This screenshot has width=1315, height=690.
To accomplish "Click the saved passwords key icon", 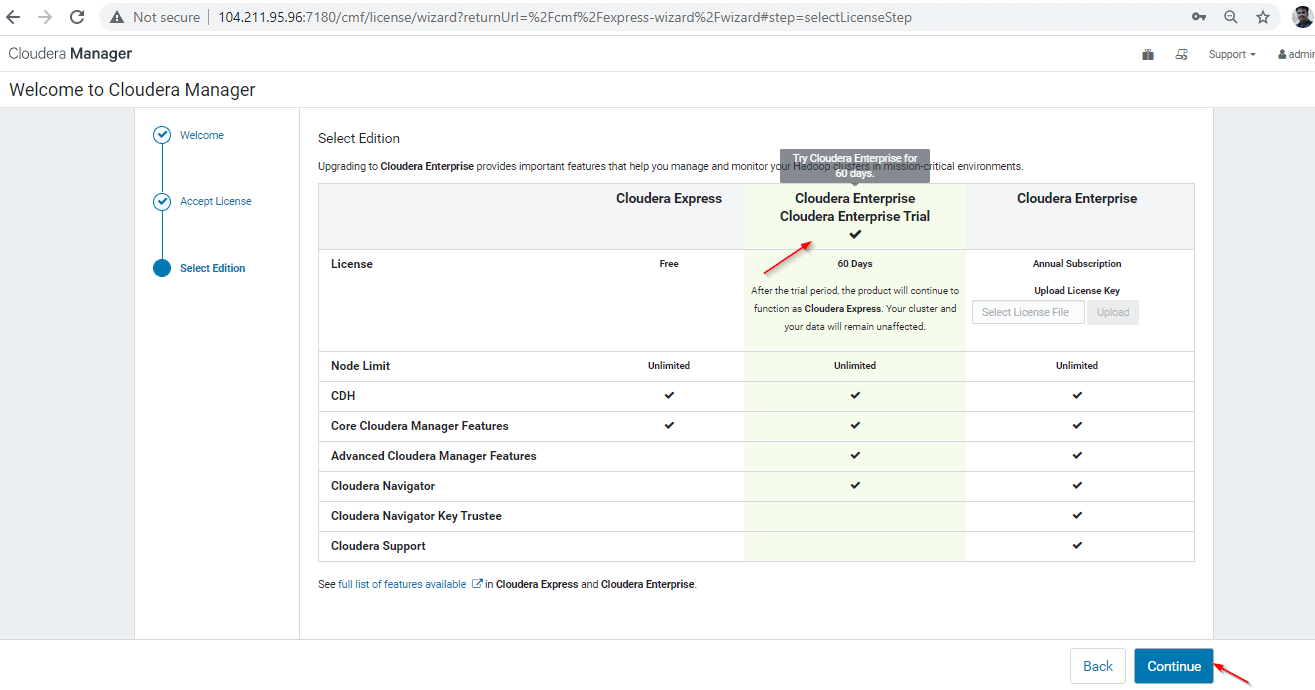I will tap(1199, 17).
